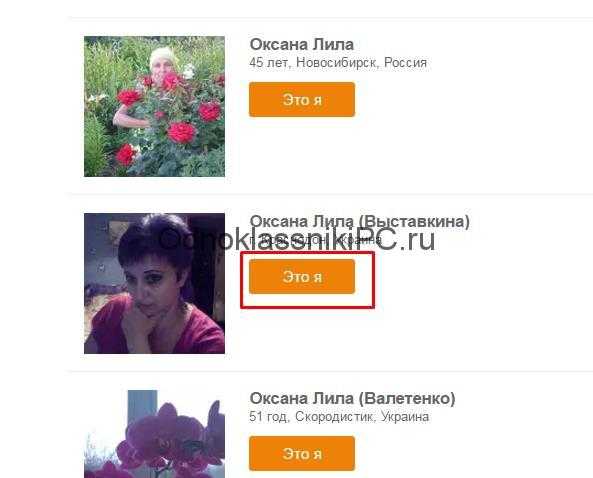Click the surname "(Выставкина)" in parentheses
593x478 pixels.
(x=414, y=222)
